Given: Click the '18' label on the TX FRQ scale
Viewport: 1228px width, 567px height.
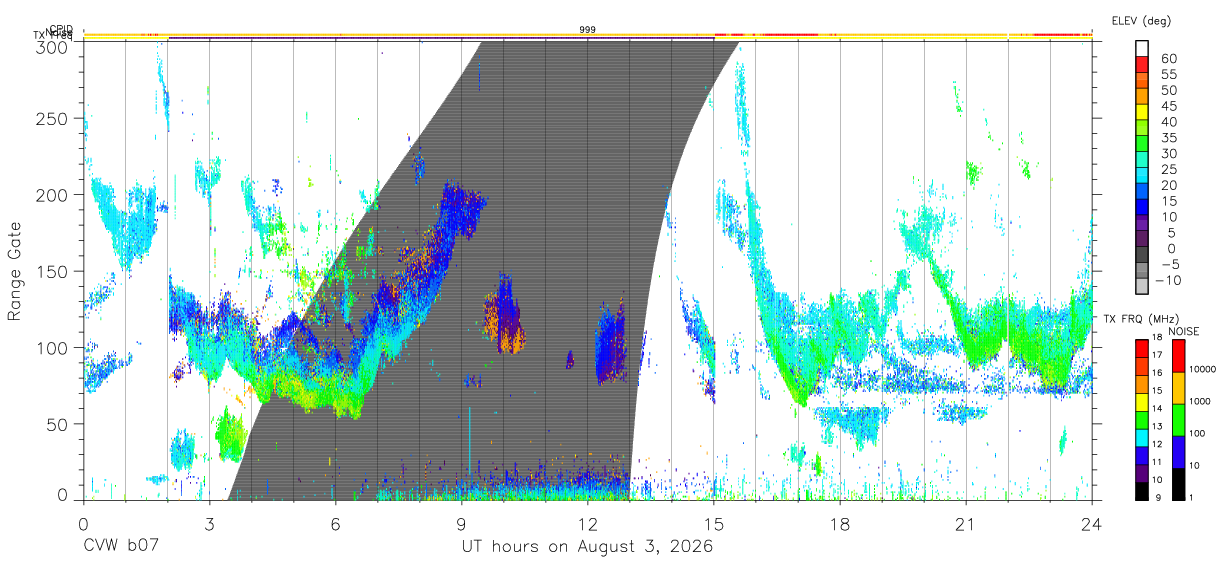Looking at the screenshot, I should (x=1158, y=337).
